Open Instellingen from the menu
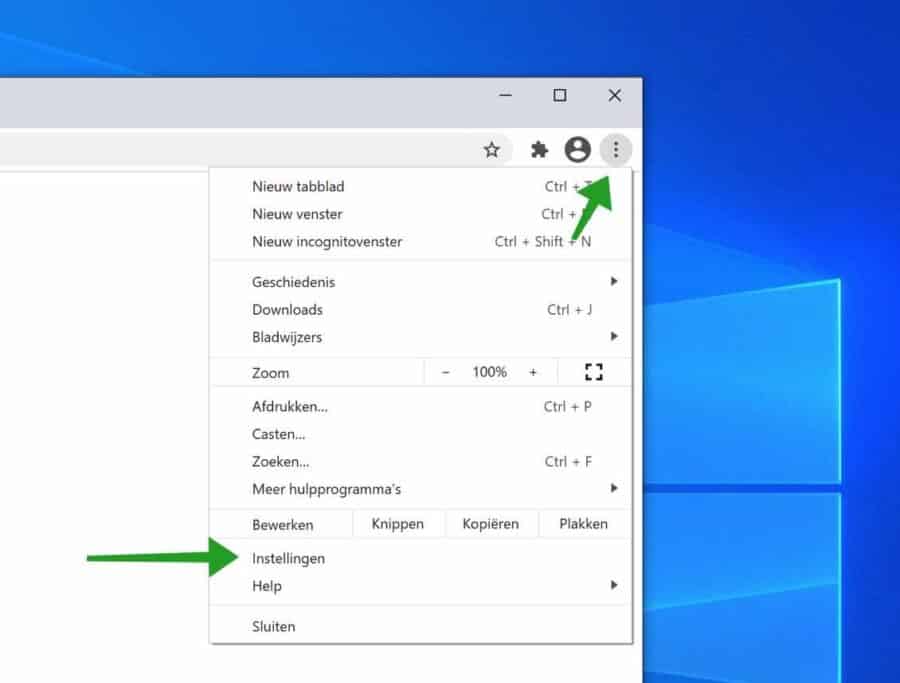The image size is (900, 683). pos(289,558)
